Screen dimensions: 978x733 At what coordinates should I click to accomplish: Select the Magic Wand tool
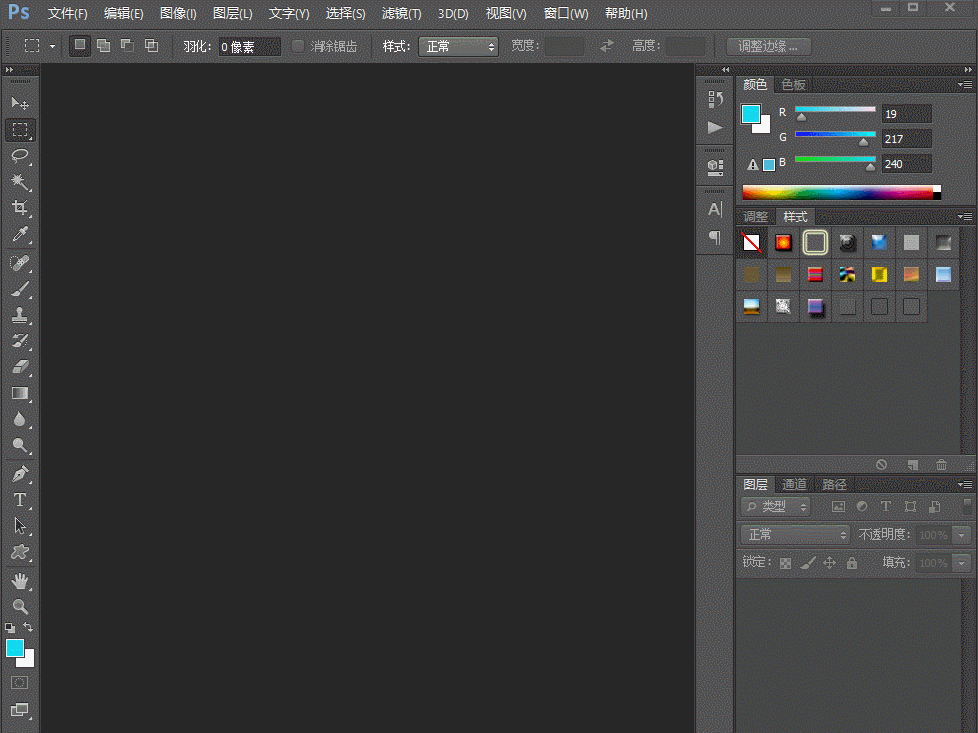[x=20, y=182]
